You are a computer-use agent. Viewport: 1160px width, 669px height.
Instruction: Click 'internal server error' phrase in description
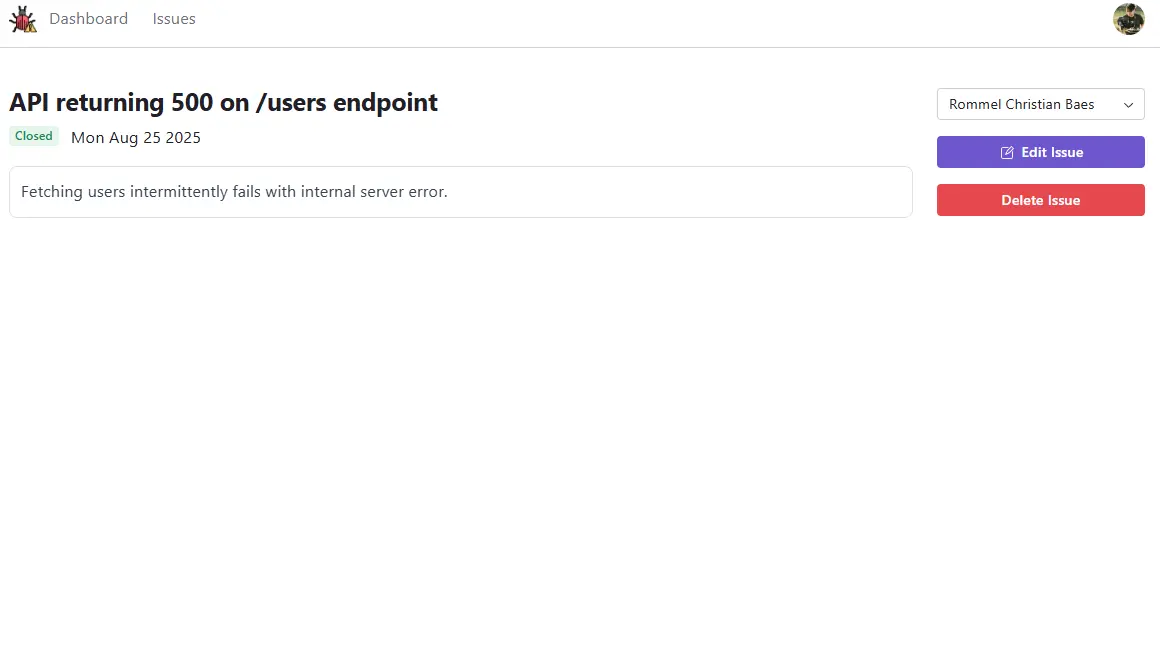(374, 192)
